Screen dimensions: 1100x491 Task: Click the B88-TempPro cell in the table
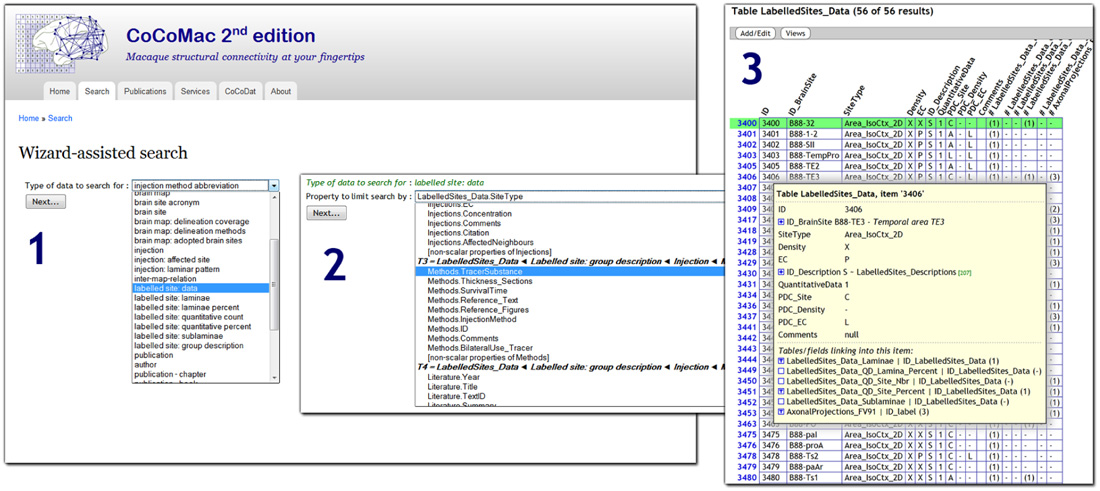(x=814, y=155)
